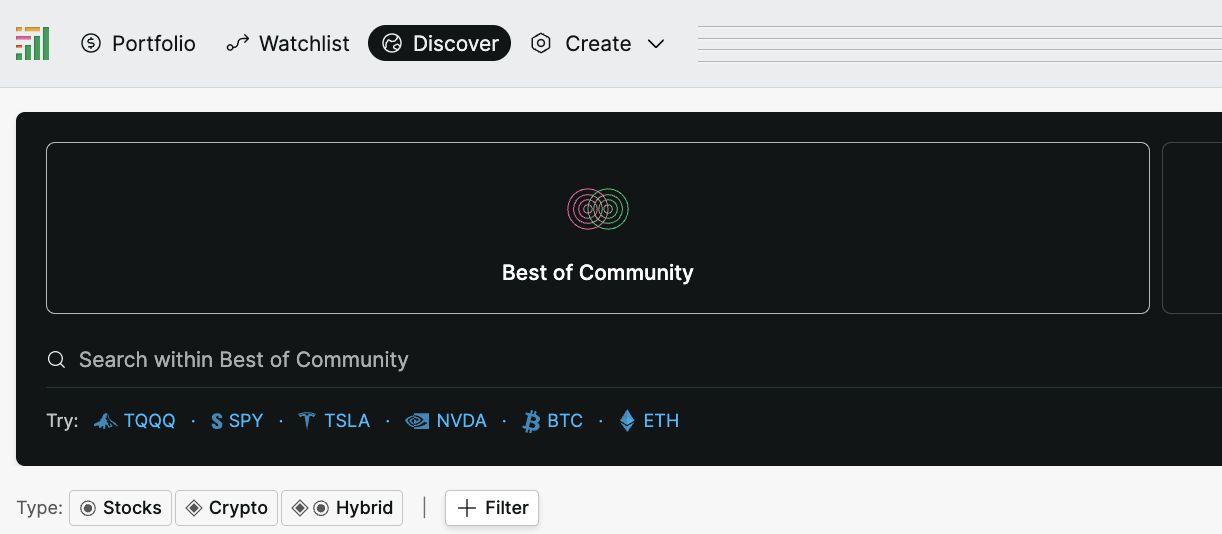The image size is (1222, 534).
Task: Click the search magnifier icon
Action: click(x=57, y=360)
